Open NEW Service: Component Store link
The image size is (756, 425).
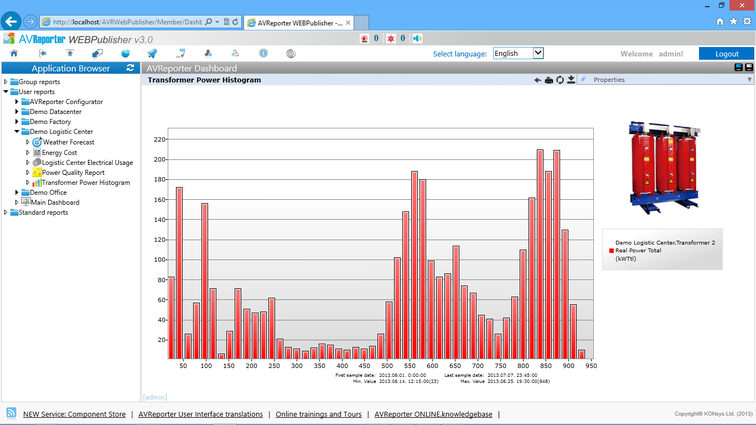pos(74,414)
